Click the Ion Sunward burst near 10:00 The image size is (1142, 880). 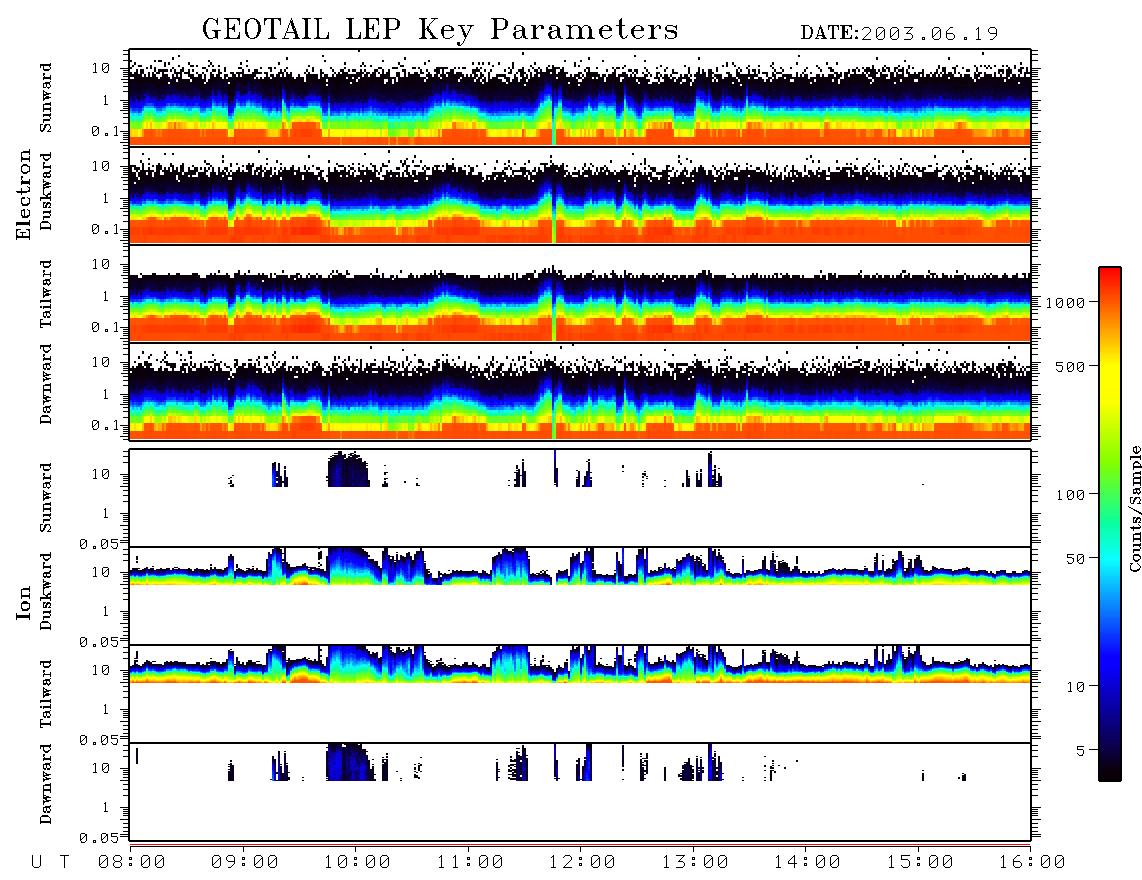pyautogui.click(x=347, y=469)
